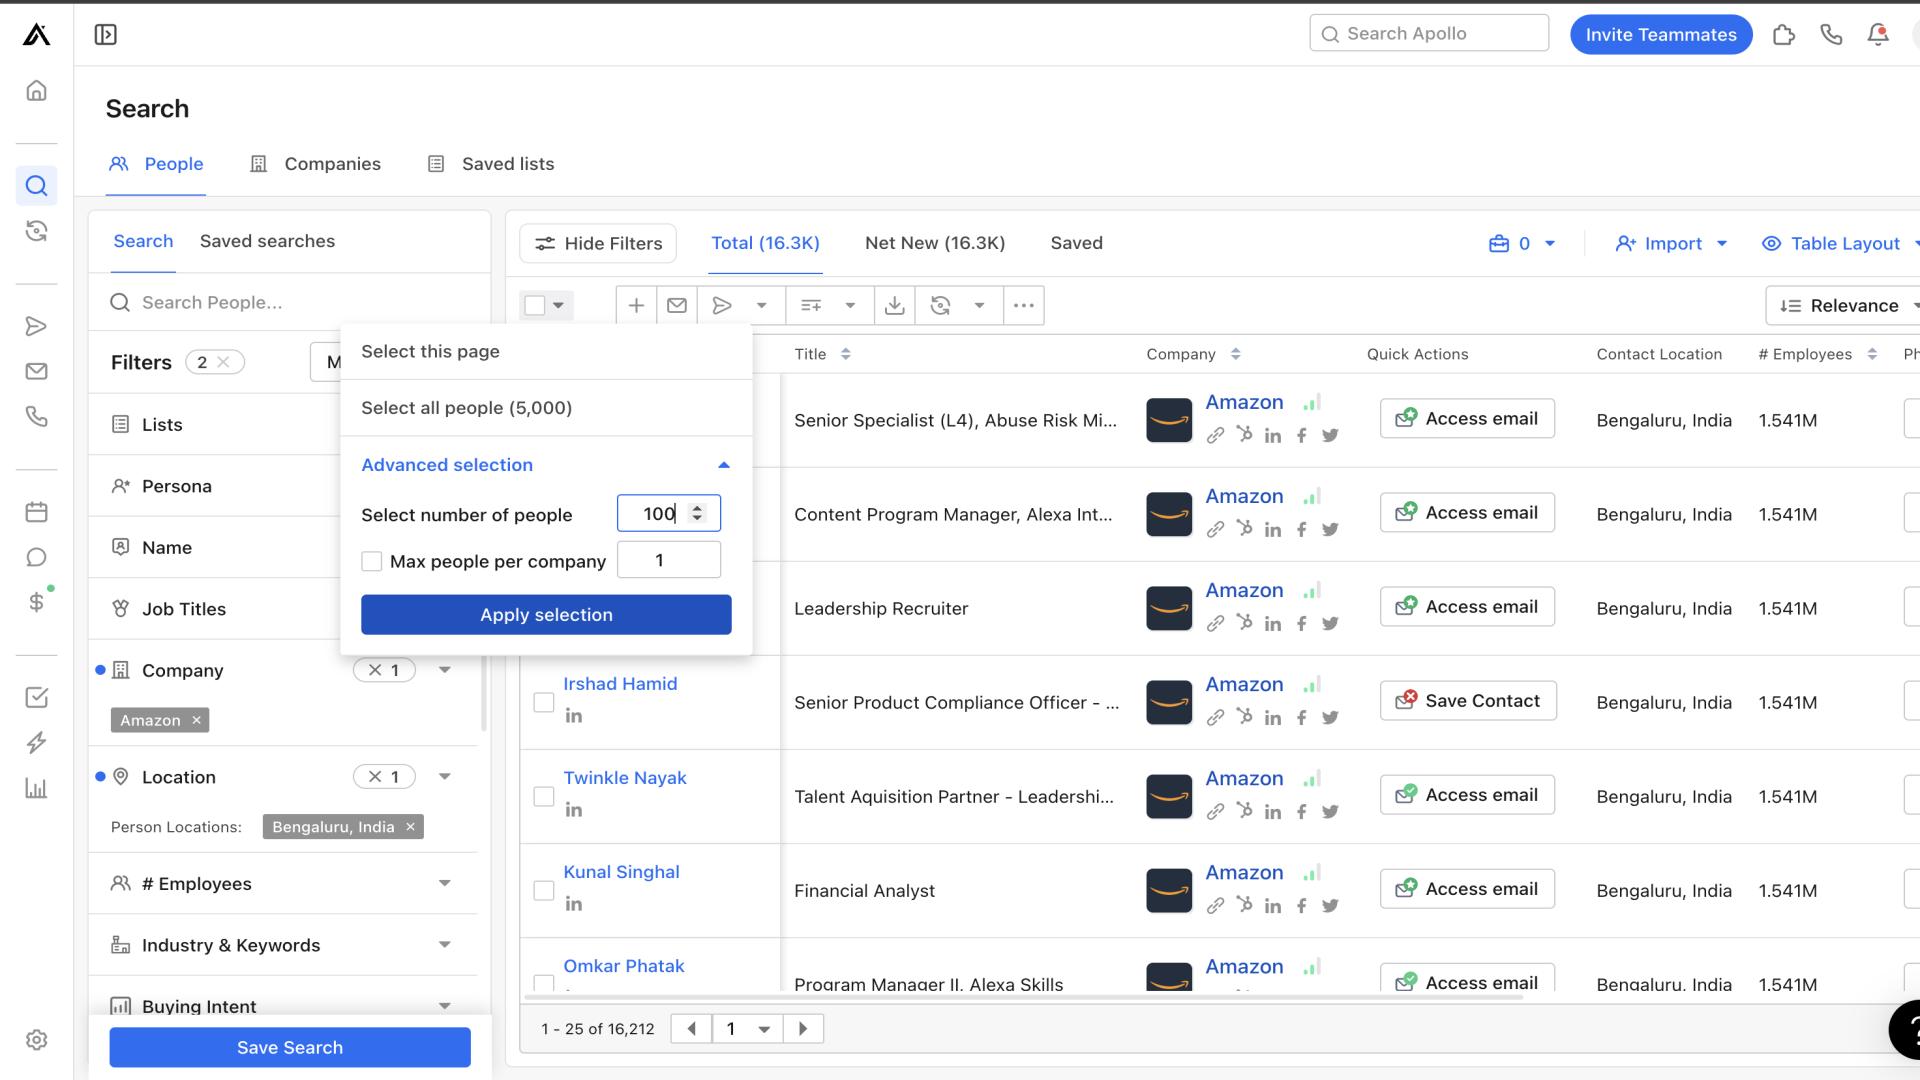Open the bulk select dropdown arrow
Image resolution: width=1920 pixels, height=1080 pixels.
tap(559, 306)
